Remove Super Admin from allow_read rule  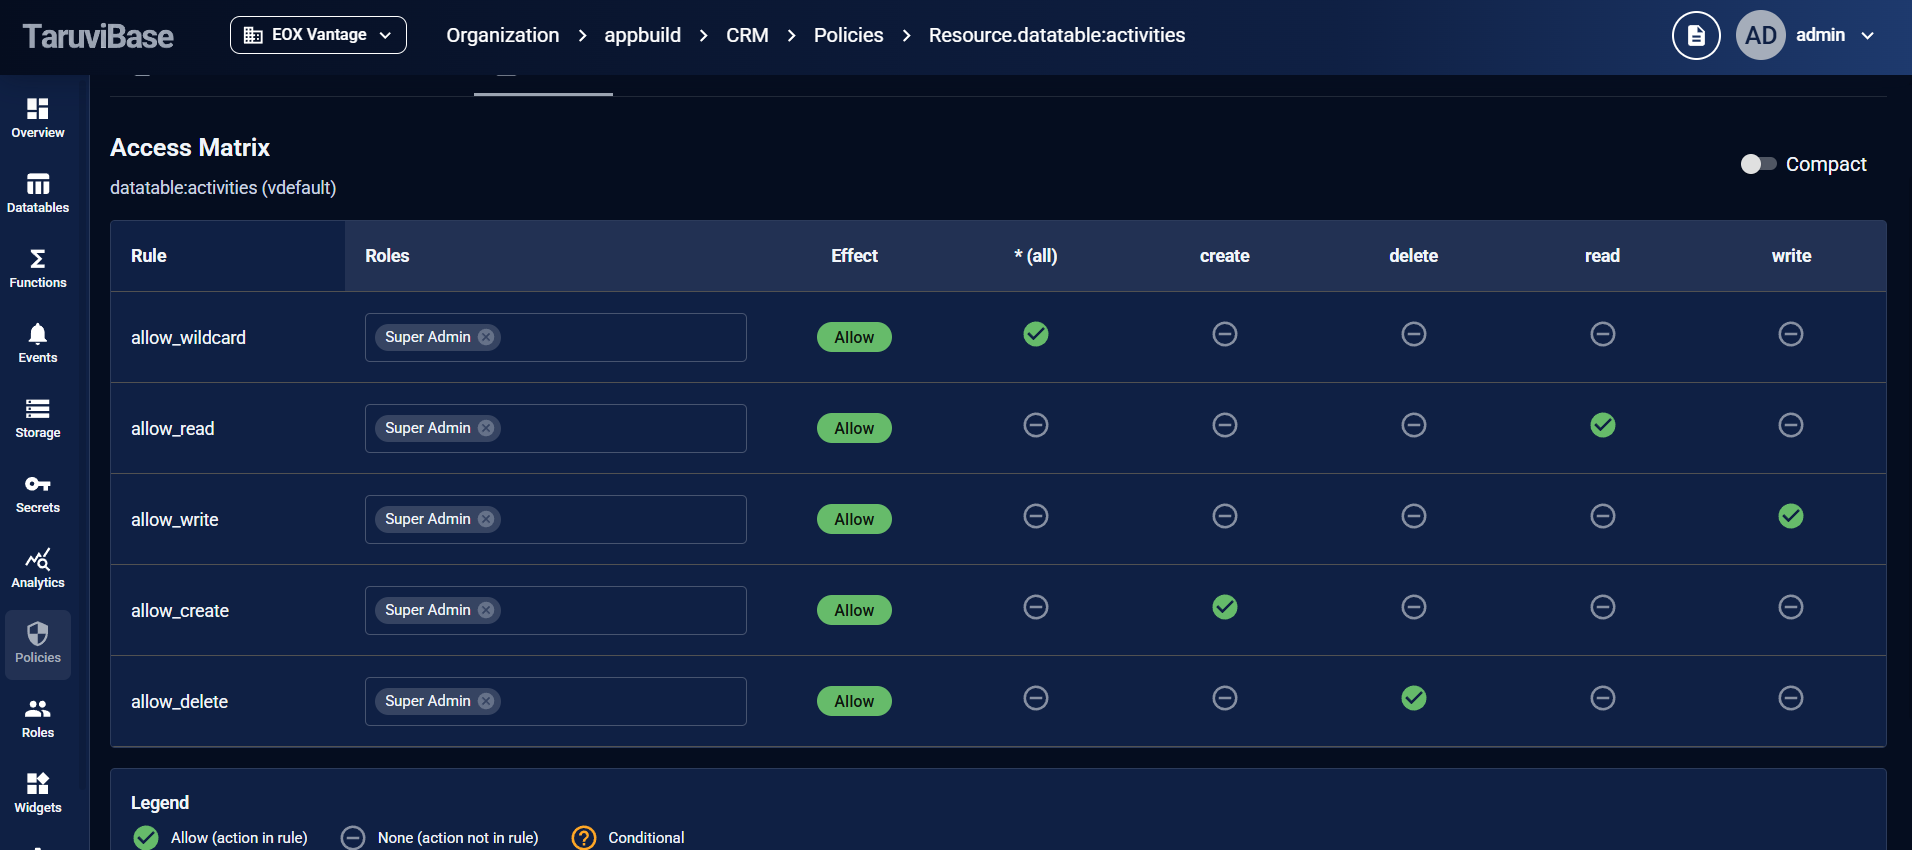[486, 428]
